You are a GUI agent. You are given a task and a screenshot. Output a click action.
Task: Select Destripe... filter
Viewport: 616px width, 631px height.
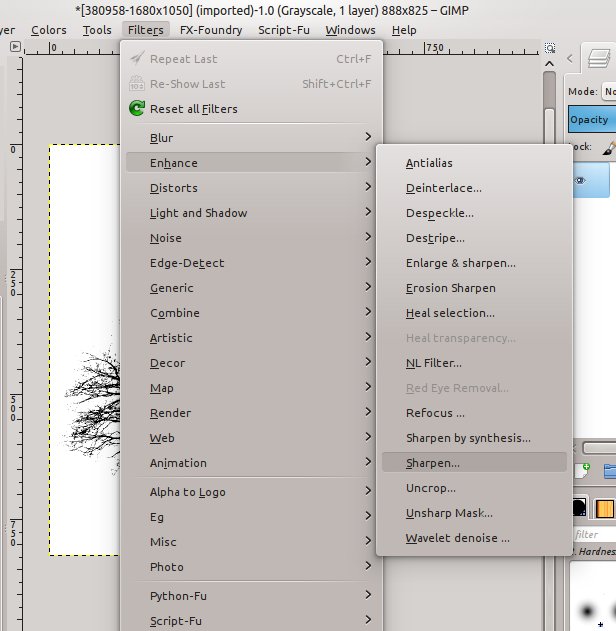coord(474,237)
